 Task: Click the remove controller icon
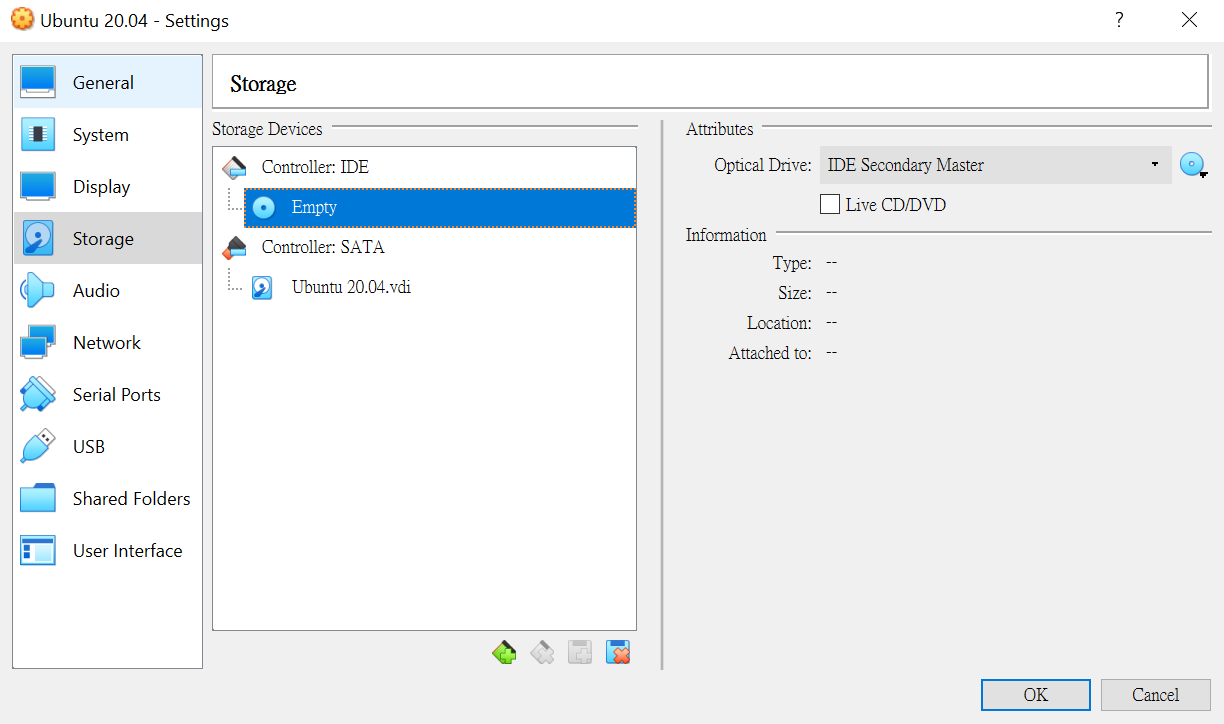click(x=542, y=653)
